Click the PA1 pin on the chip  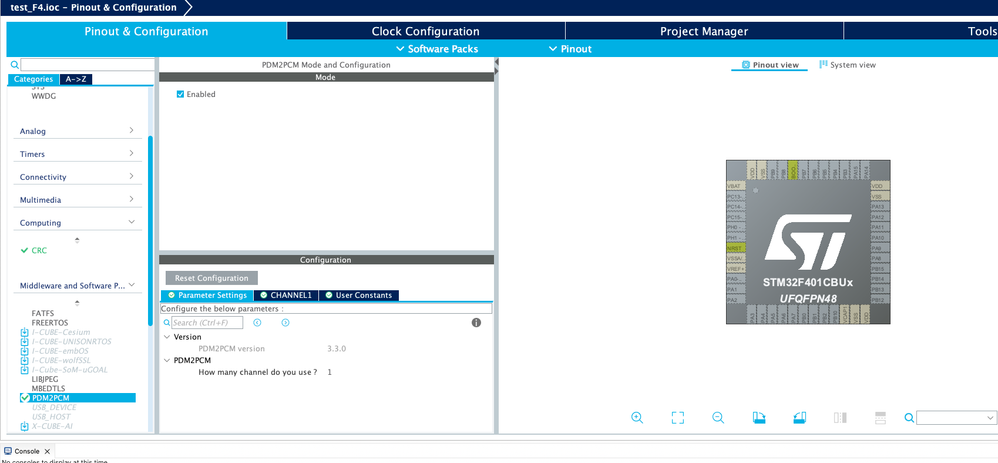click(x=736, y=289)
